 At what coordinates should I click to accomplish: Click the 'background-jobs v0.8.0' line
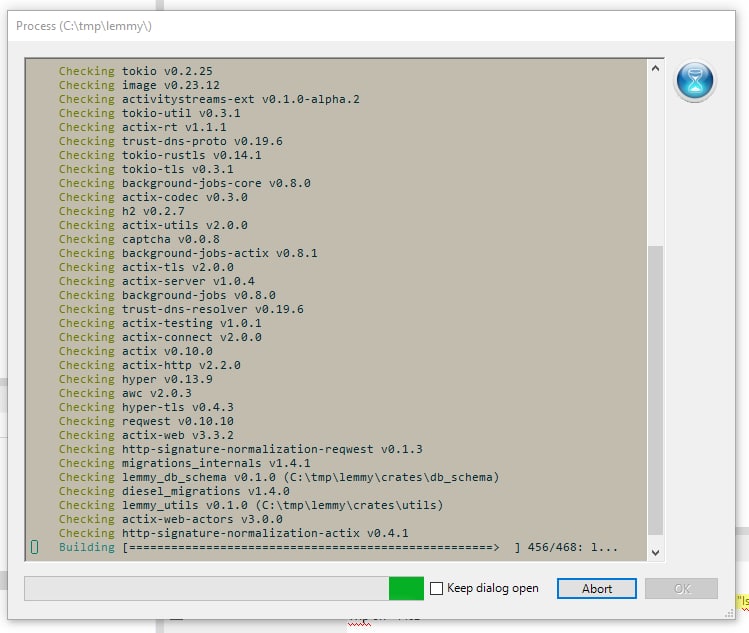point(167,295)
